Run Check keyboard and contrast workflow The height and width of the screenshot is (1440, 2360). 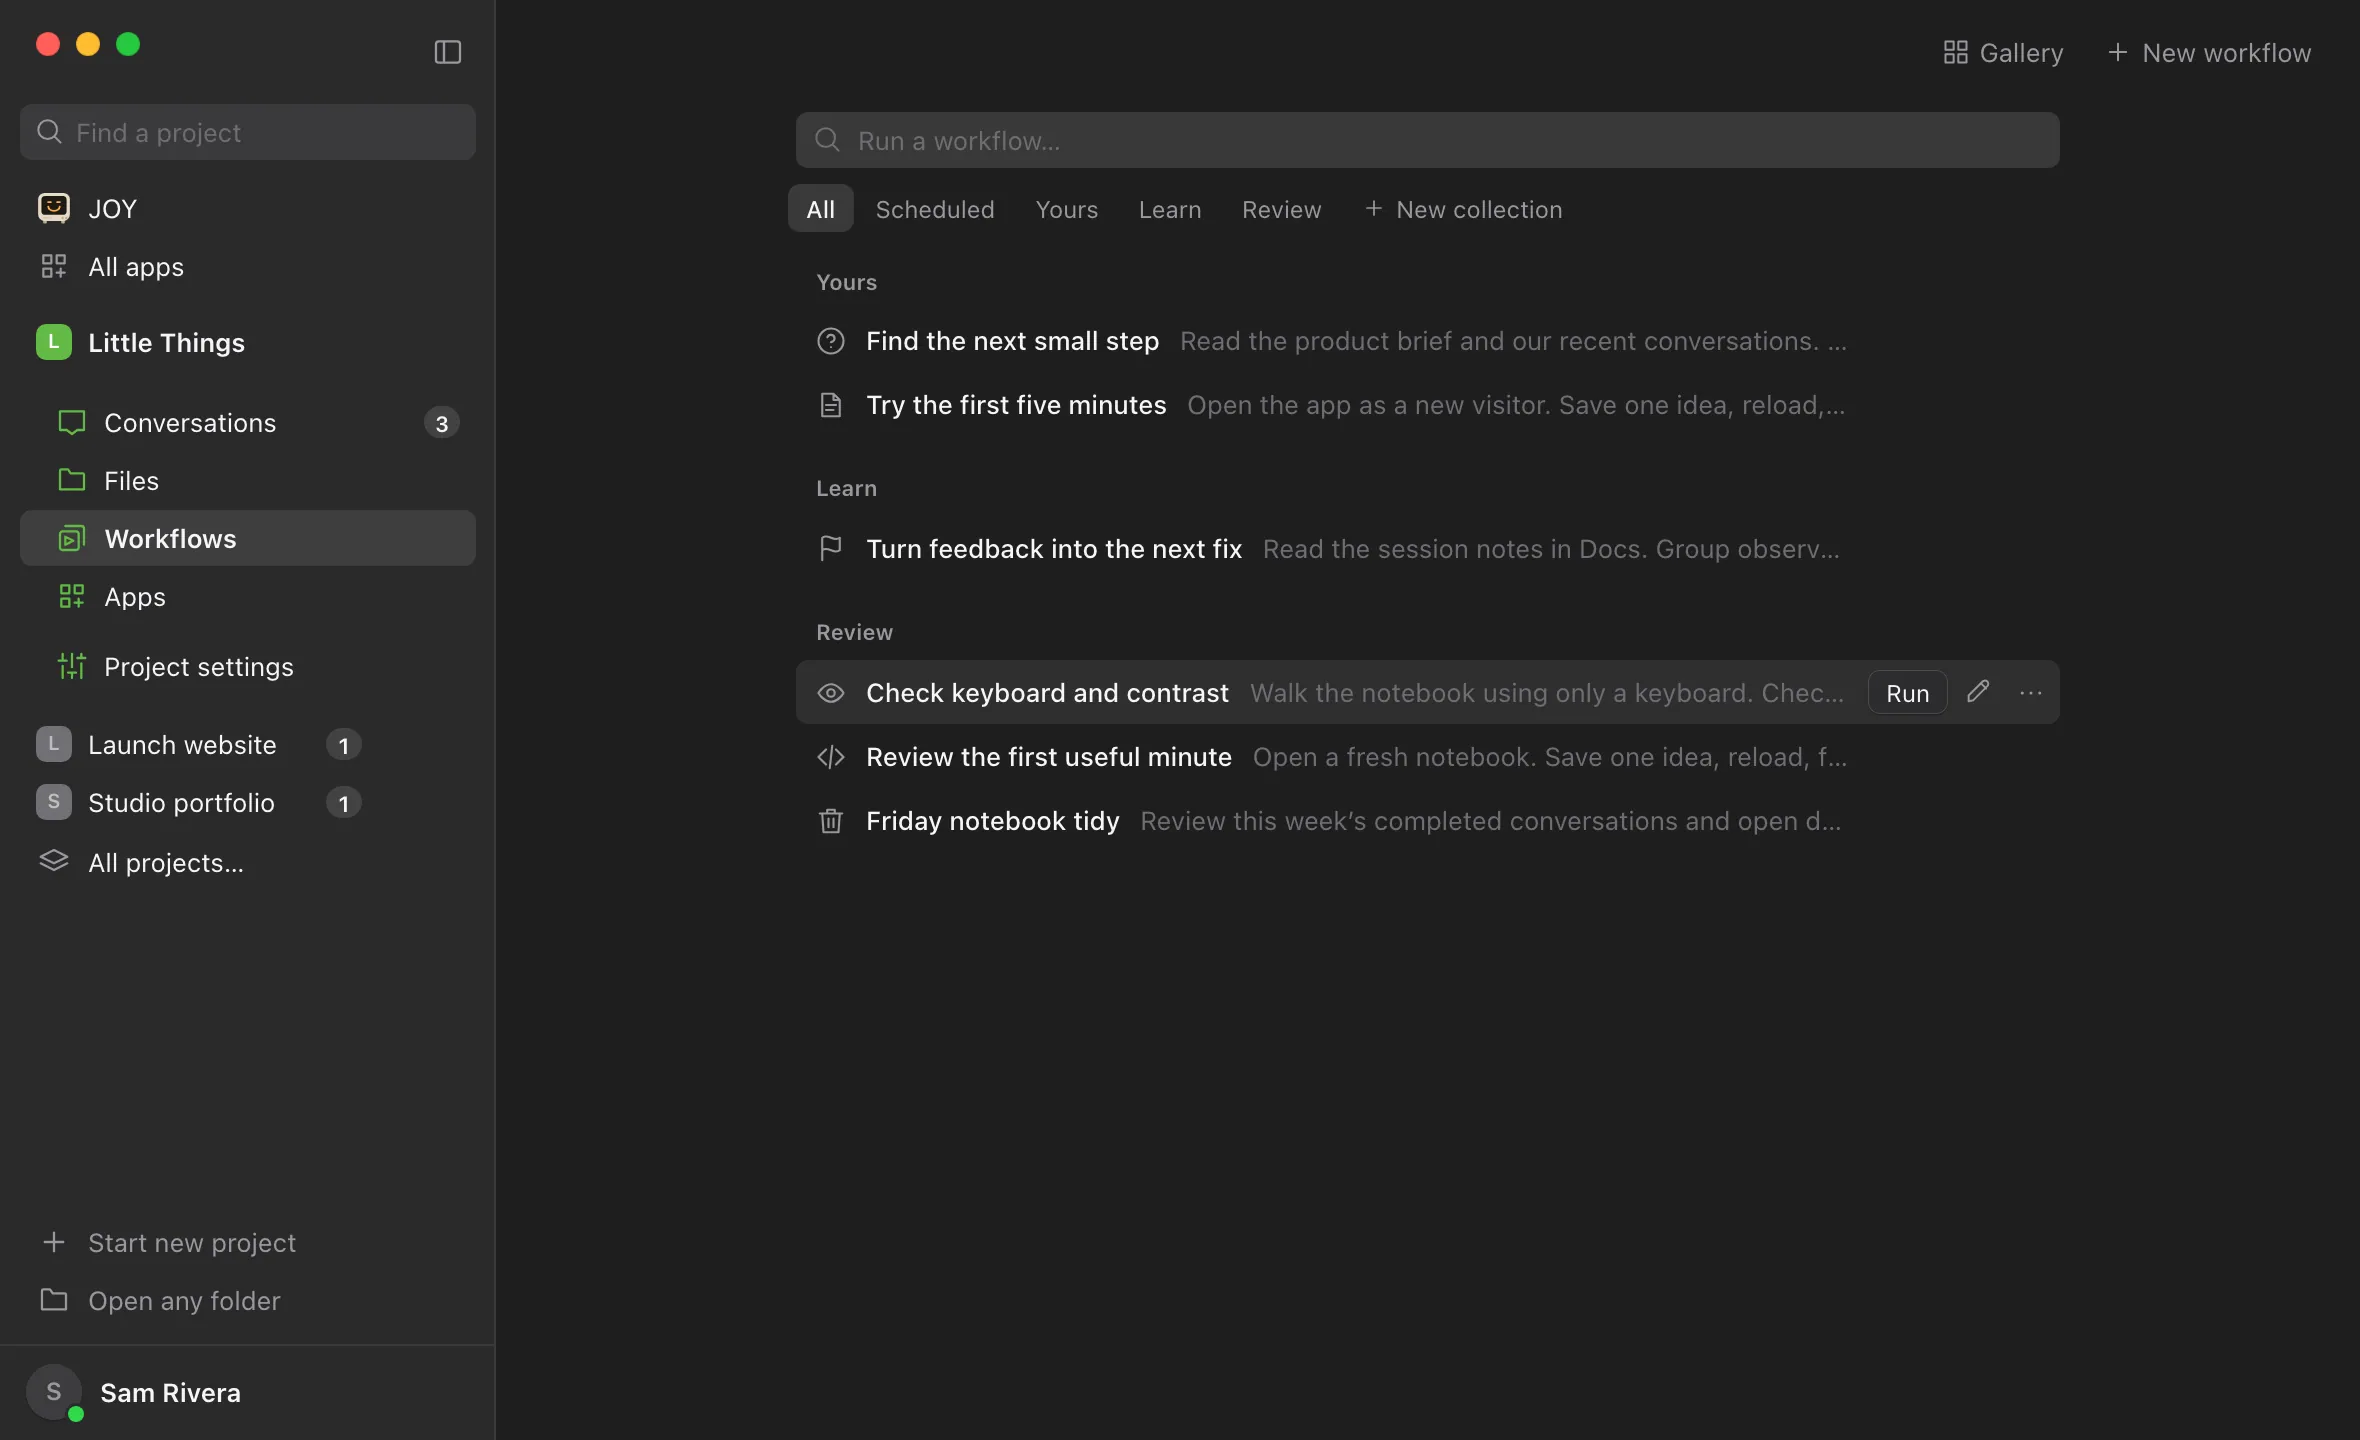pos(1908,693)
